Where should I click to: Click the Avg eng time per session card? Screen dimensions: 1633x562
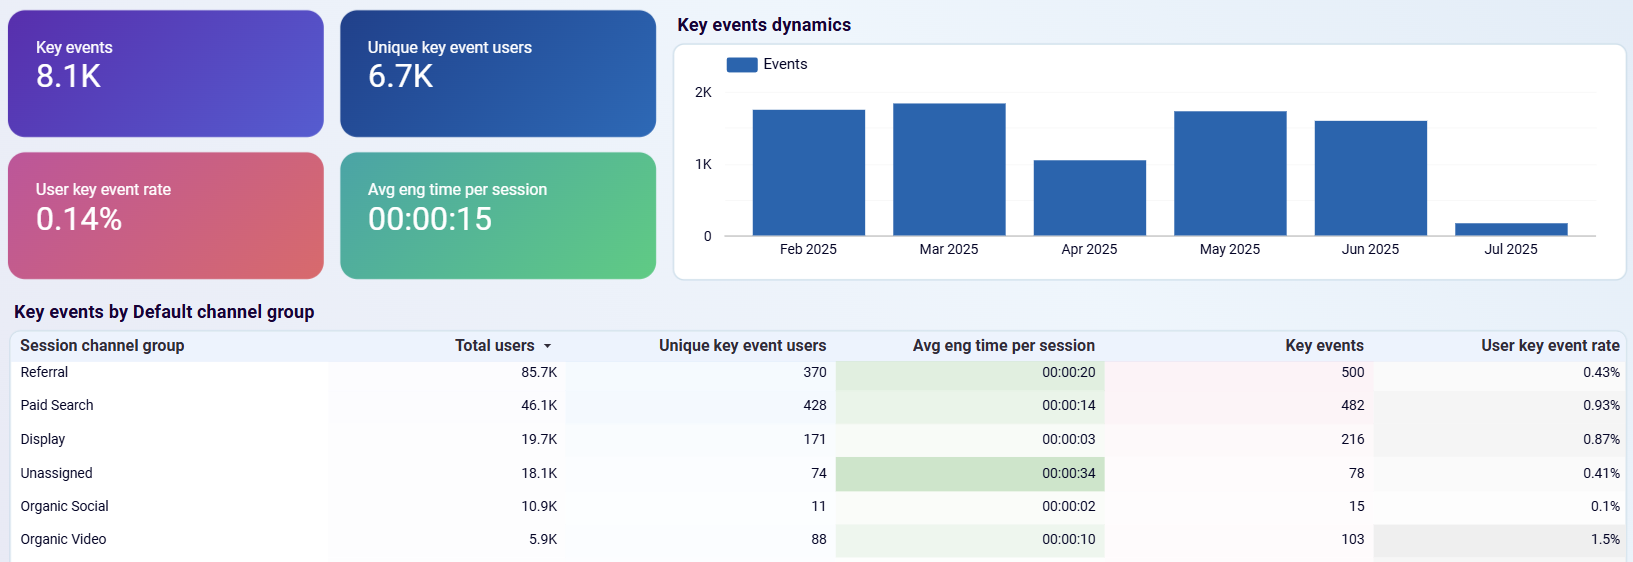pos(498,215)
